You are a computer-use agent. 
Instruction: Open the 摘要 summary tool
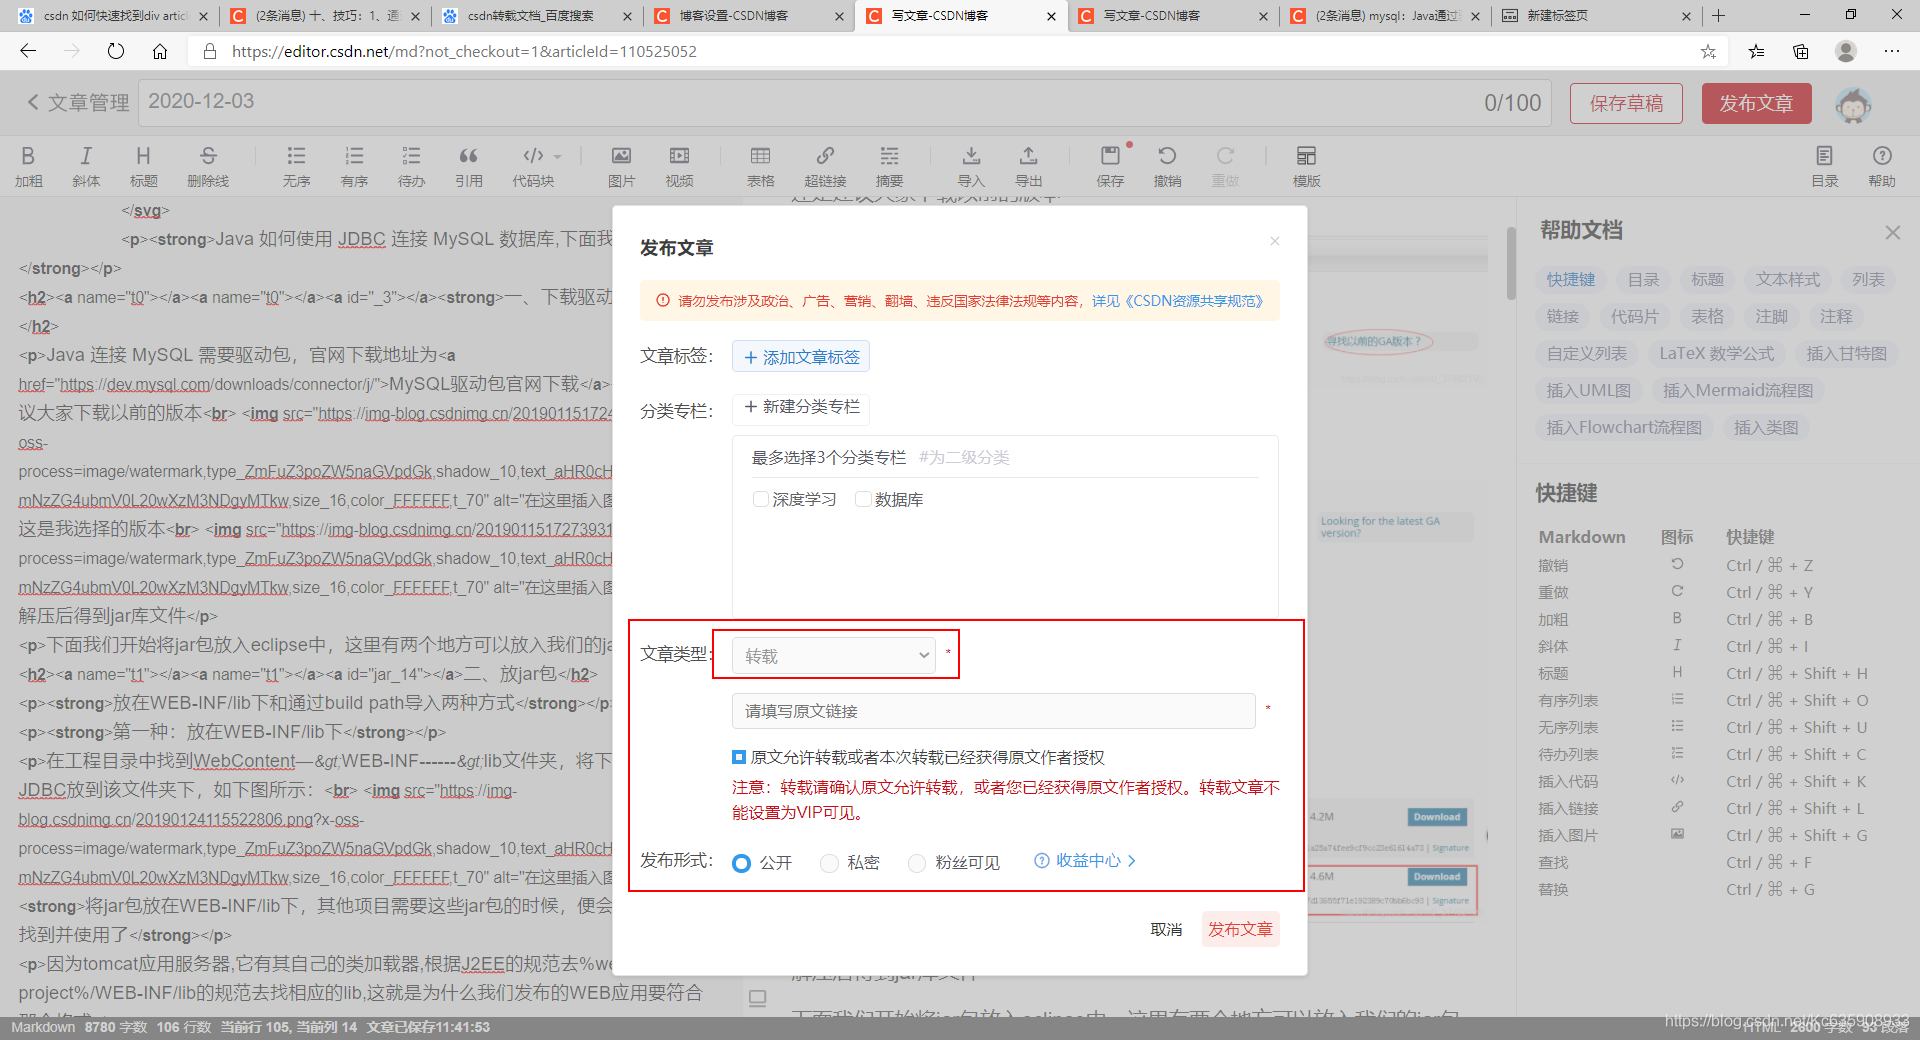pos(889,166)
